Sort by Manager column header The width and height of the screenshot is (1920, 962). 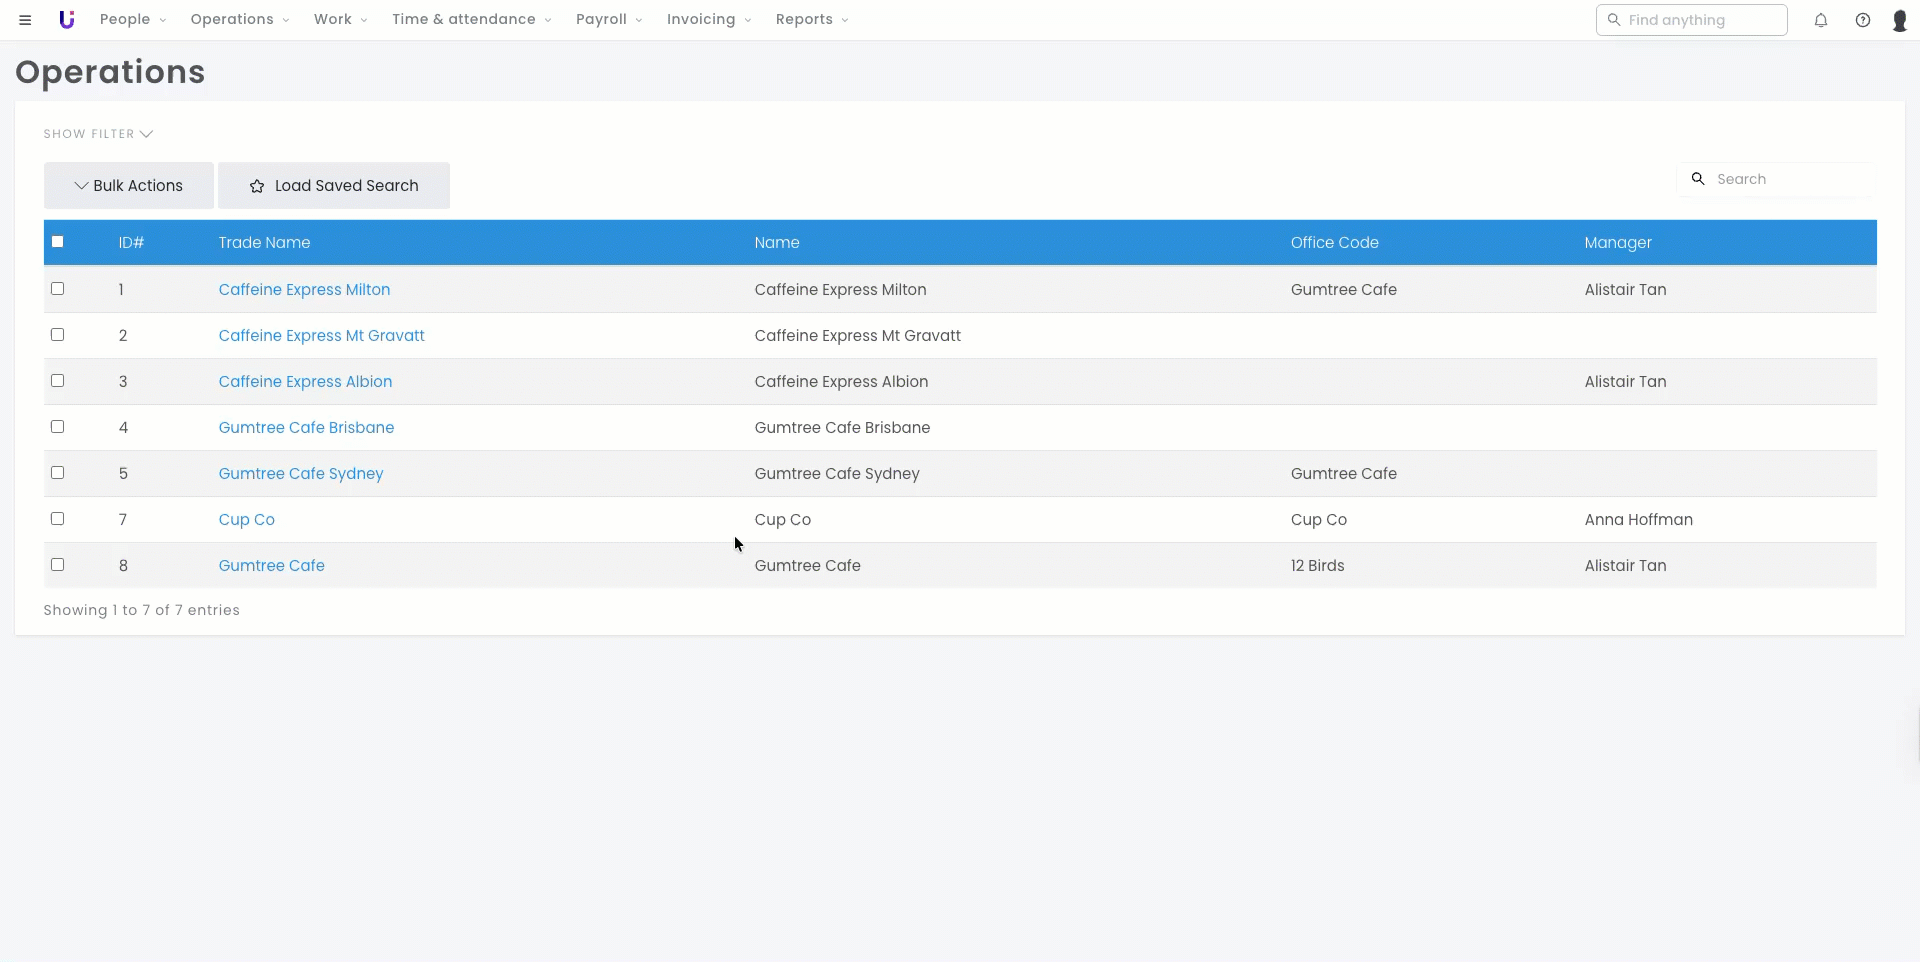coord(1617,243)
